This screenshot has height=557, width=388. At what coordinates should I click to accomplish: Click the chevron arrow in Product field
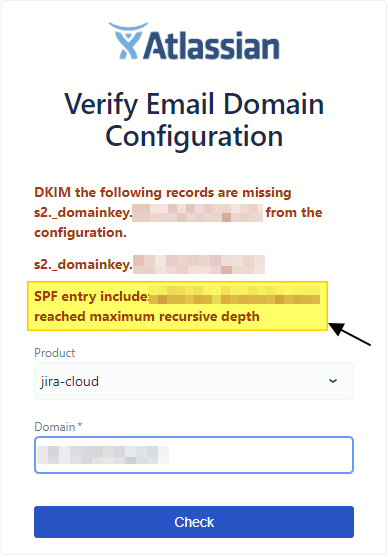tap(333, 381)
